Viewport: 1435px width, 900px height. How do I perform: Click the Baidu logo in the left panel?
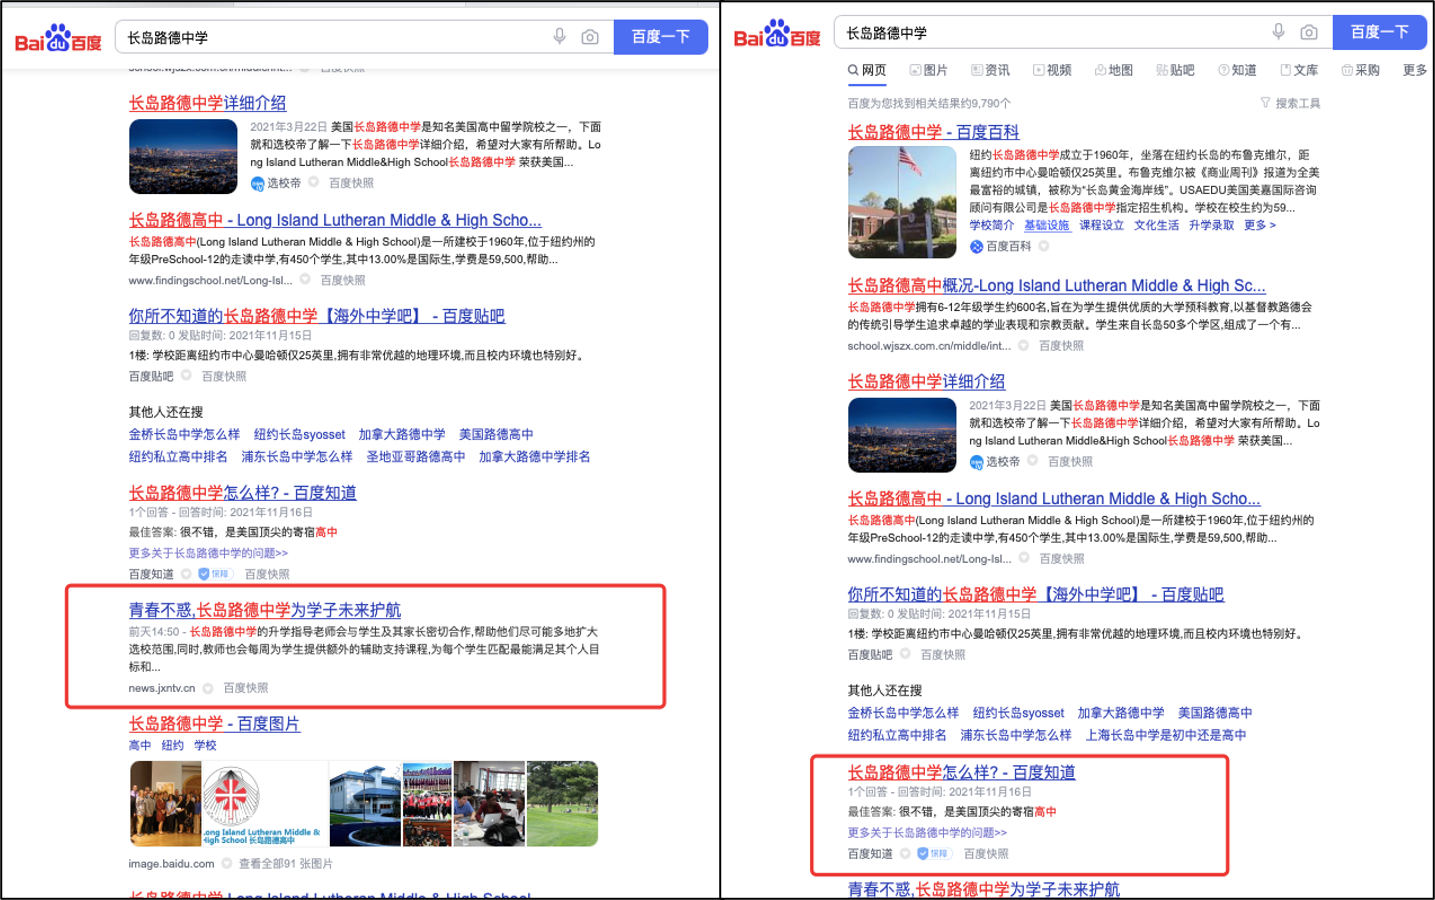coord(58,38)
